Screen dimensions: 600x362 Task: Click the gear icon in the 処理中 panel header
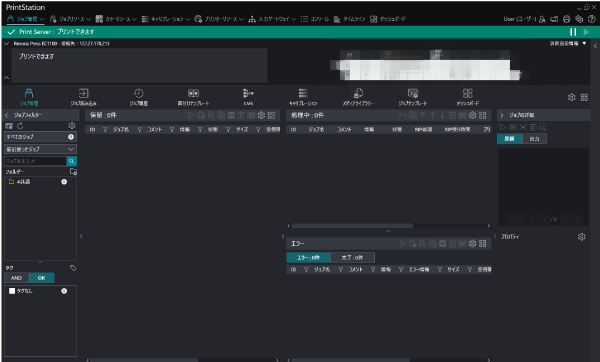point(473,115)
